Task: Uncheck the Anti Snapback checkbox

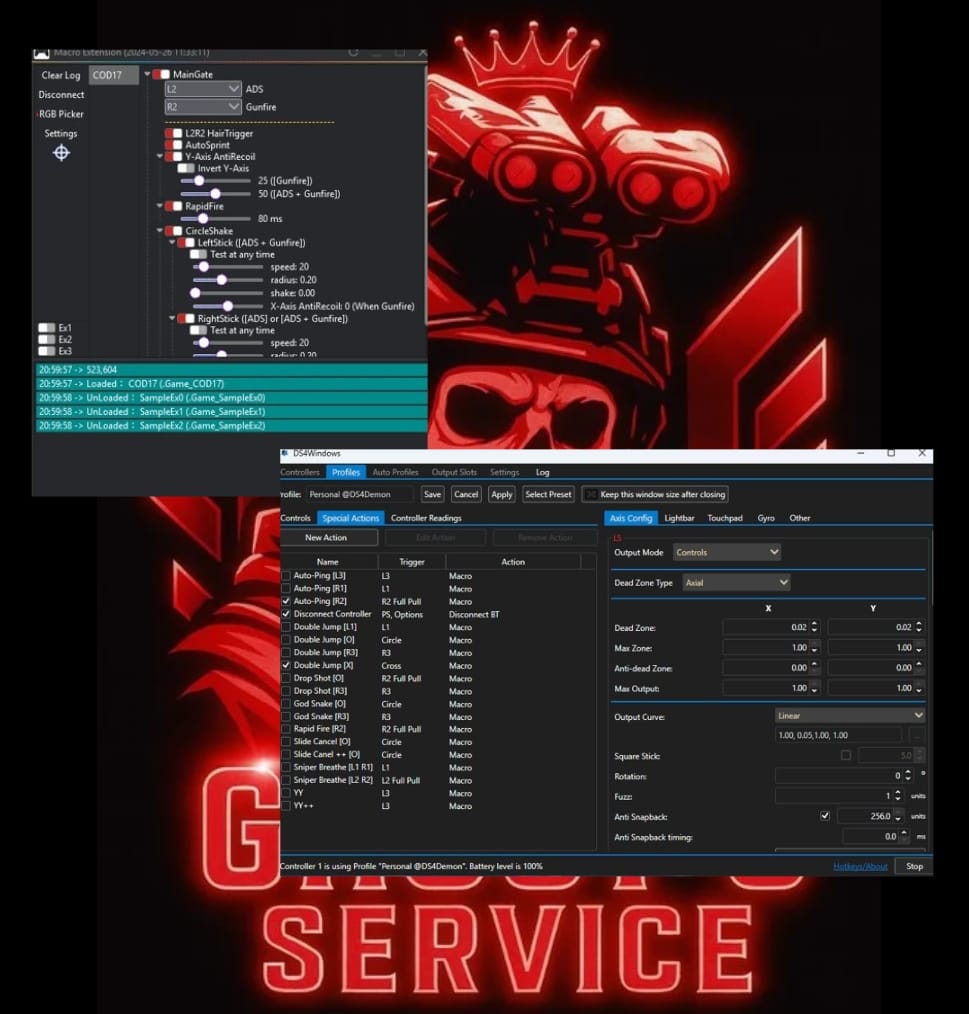Action: coord(825,816)
